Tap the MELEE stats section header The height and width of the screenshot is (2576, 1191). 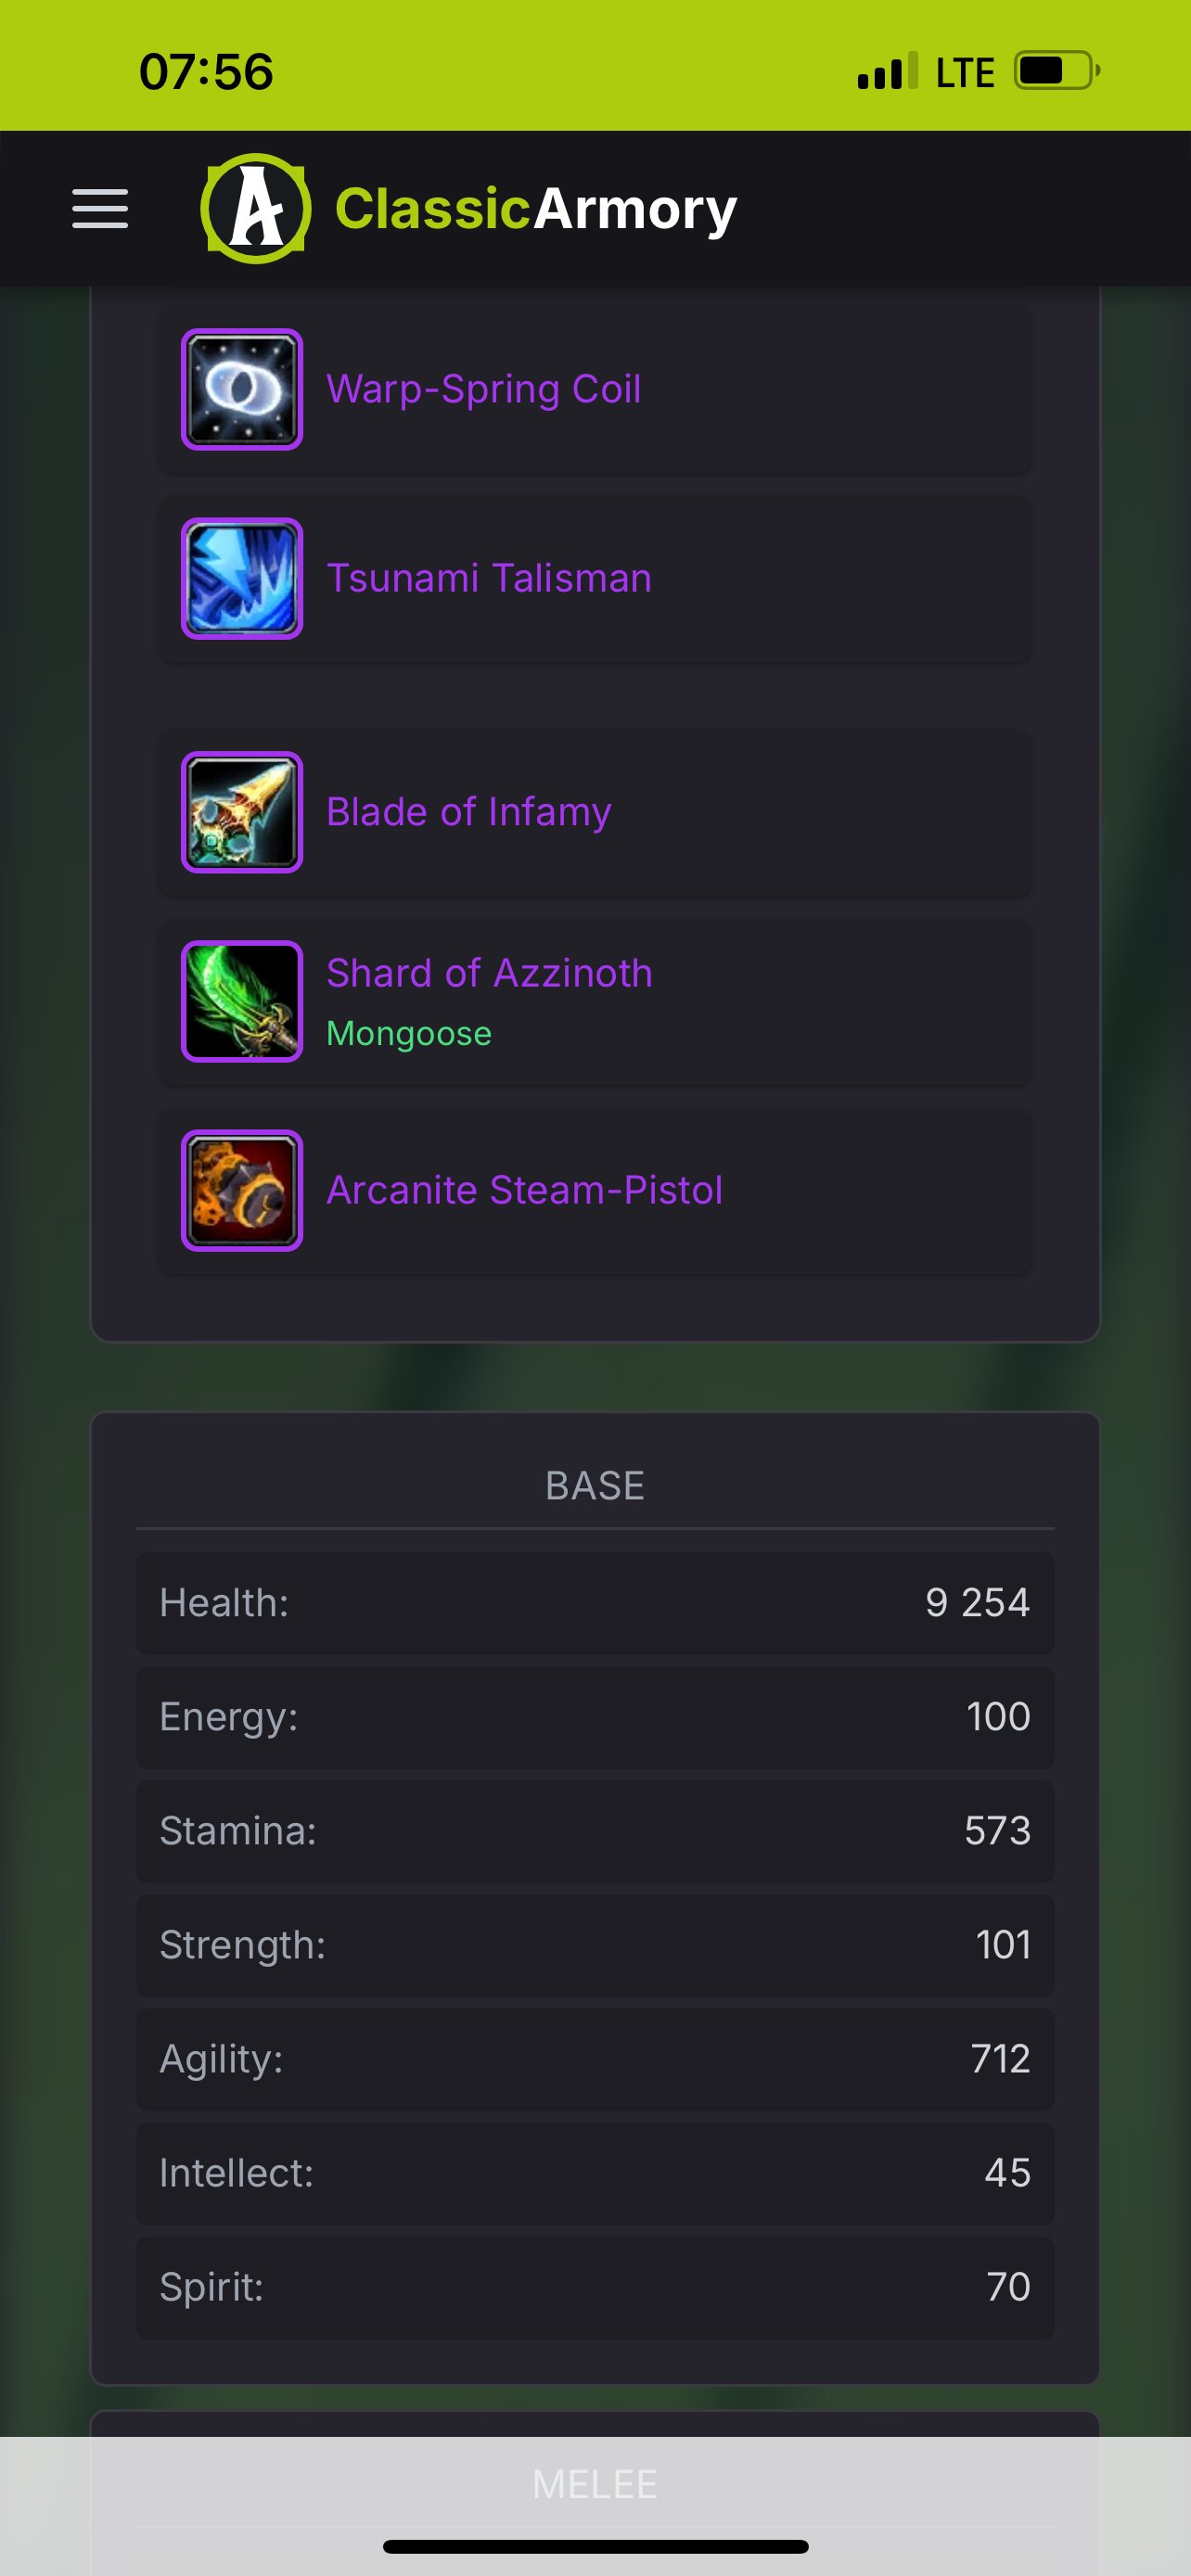coord(595,2484)
